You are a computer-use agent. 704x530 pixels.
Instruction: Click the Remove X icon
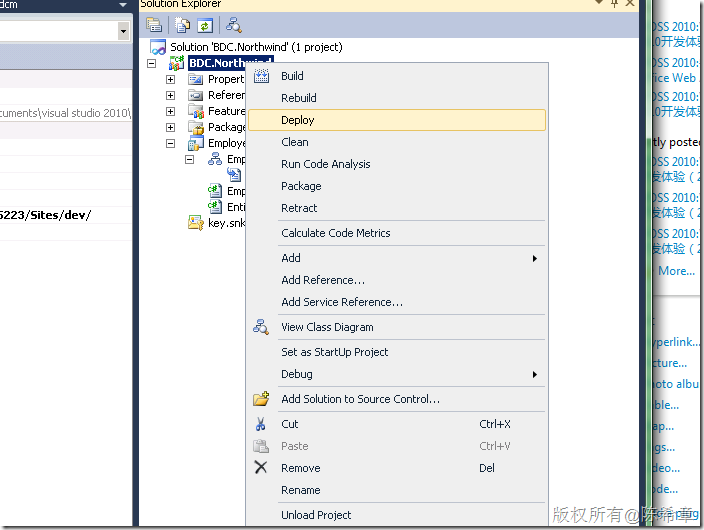261,468
